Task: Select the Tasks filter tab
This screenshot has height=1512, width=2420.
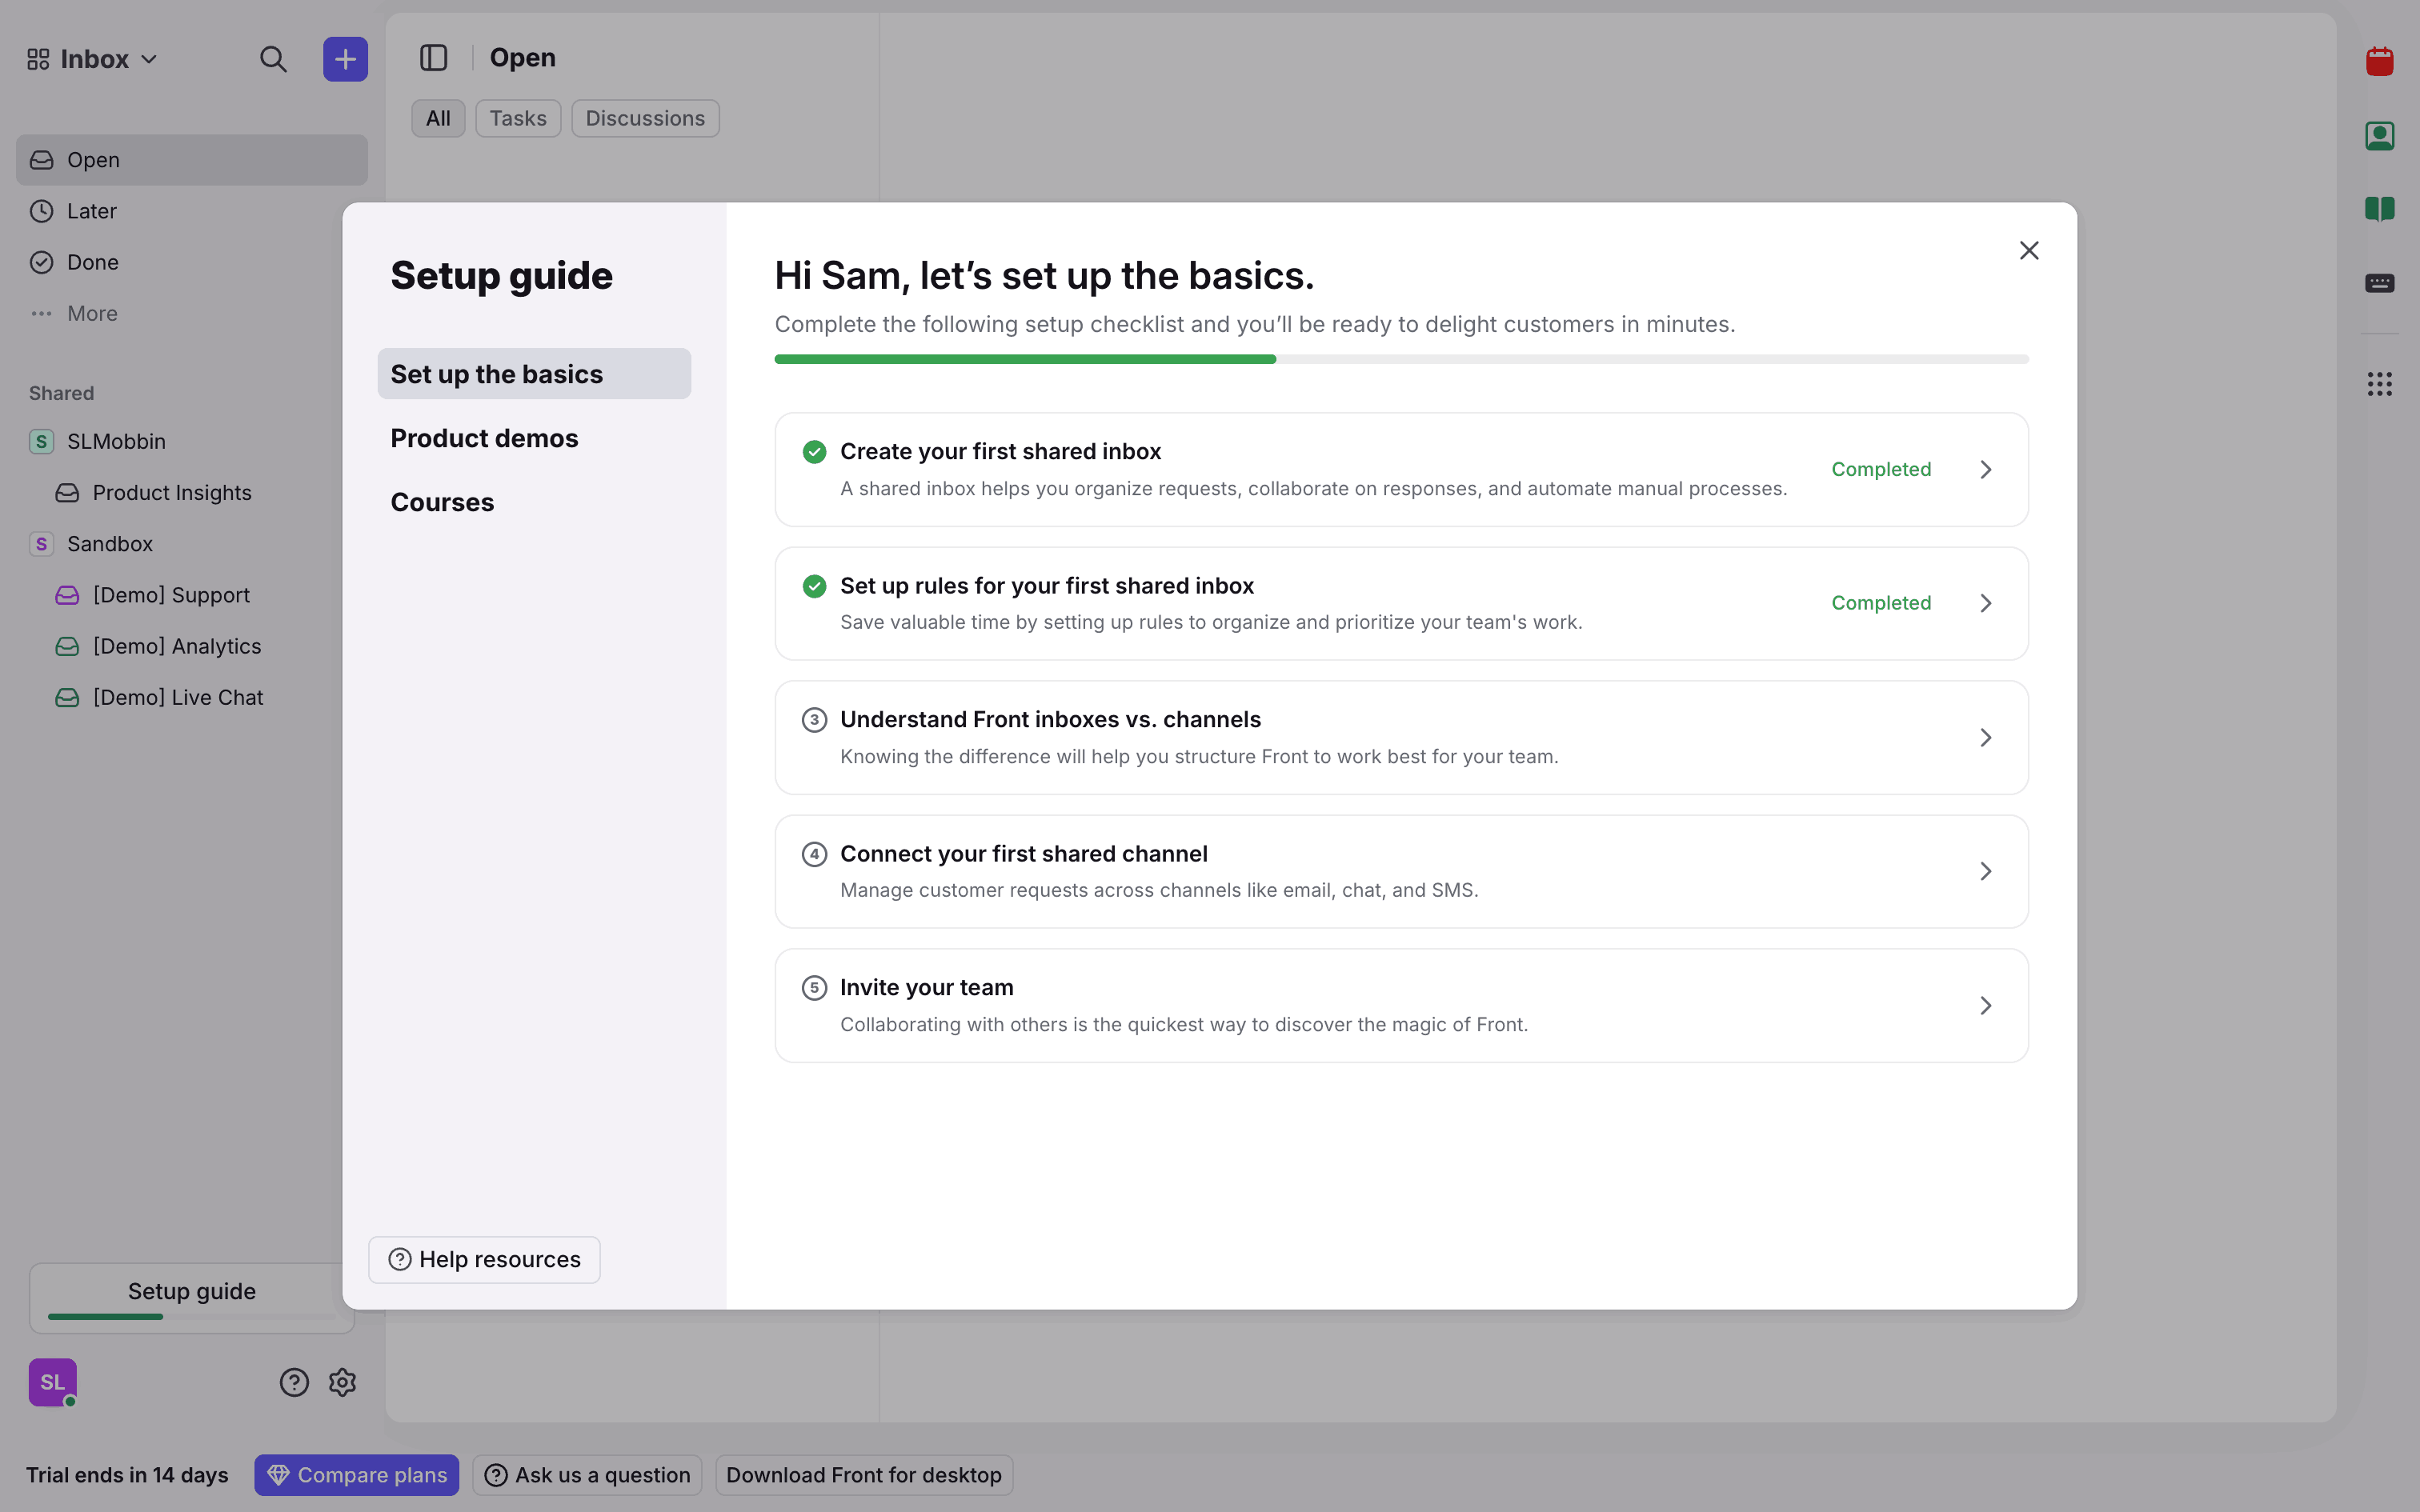Action: click(x=517, y=118)
